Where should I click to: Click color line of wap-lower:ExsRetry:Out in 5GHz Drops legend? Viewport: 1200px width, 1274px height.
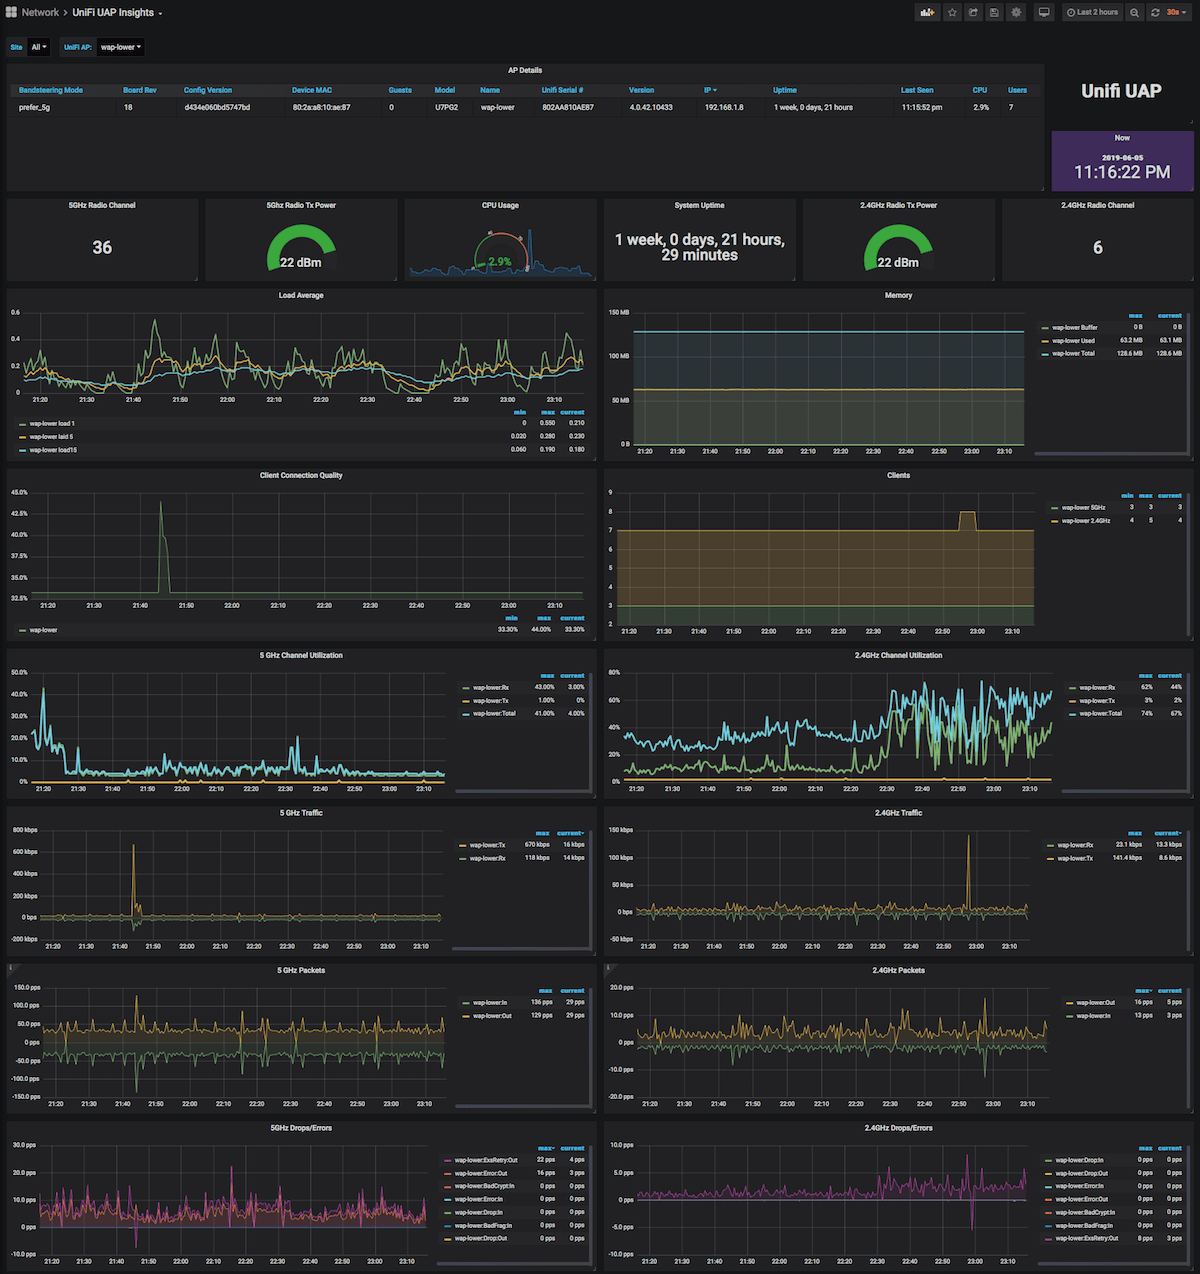tap(447, 1161)
